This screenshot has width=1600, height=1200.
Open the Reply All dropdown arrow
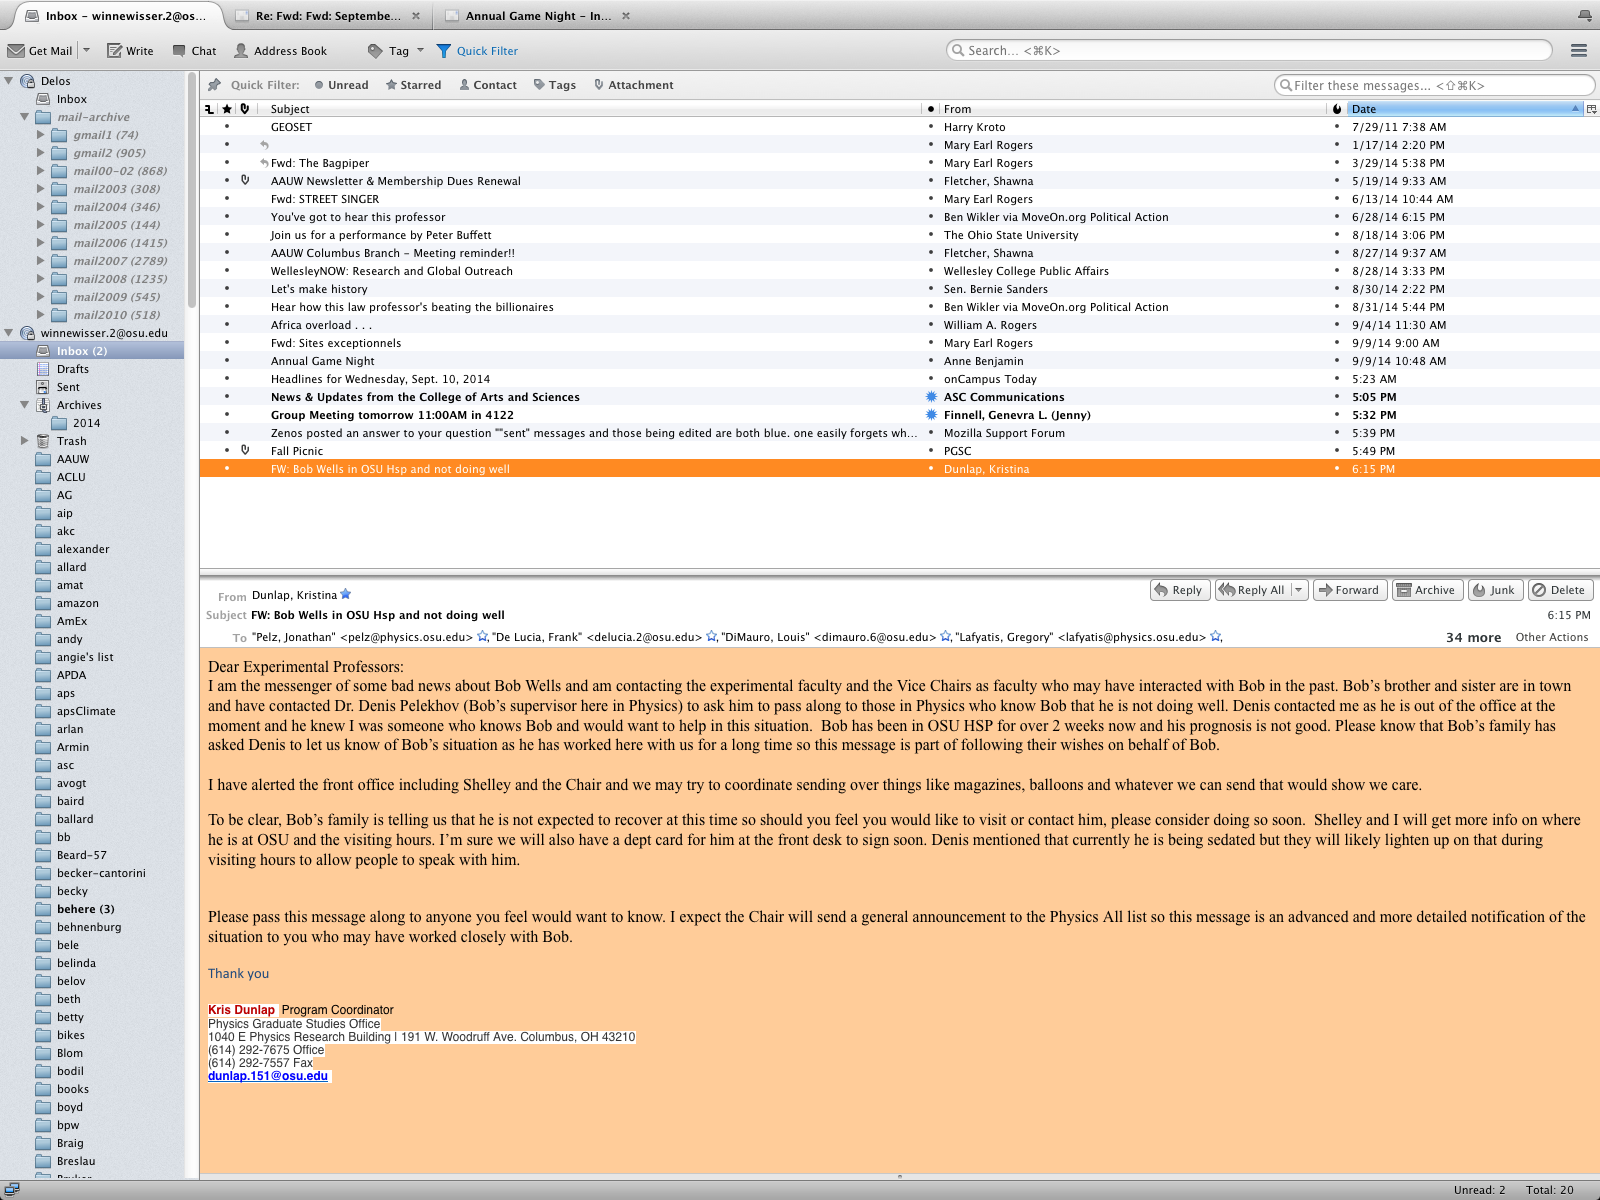click(1299, 590)
